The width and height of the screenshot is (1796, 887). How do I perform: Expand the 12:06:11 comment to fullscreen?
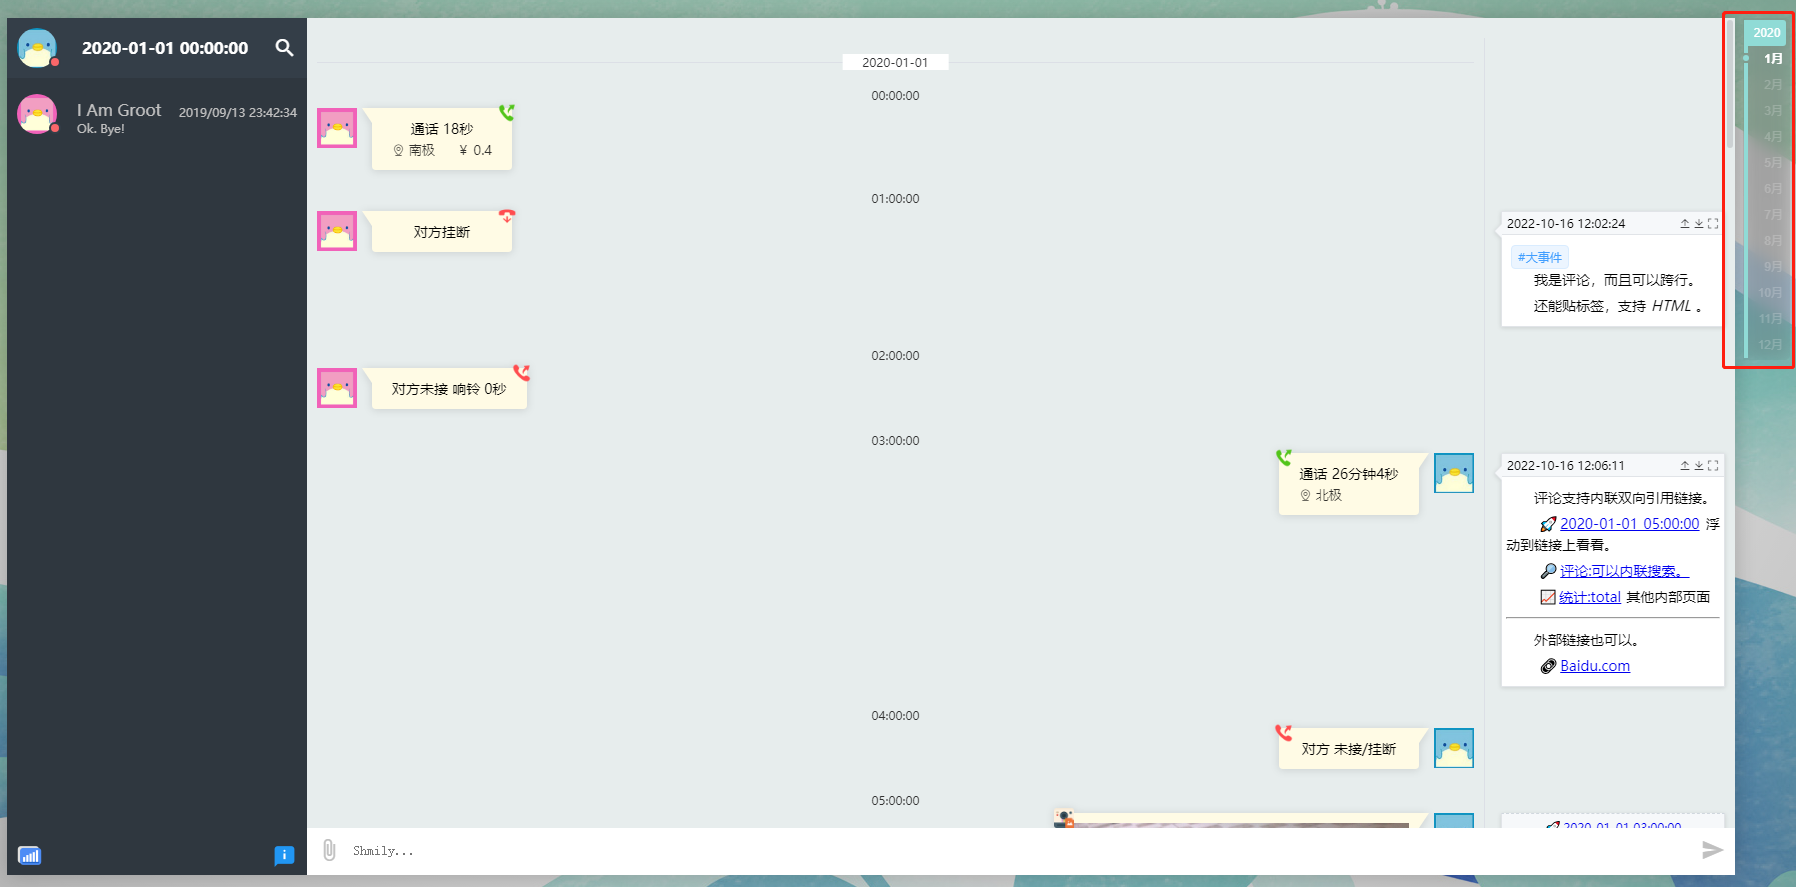coord(1713,466)
